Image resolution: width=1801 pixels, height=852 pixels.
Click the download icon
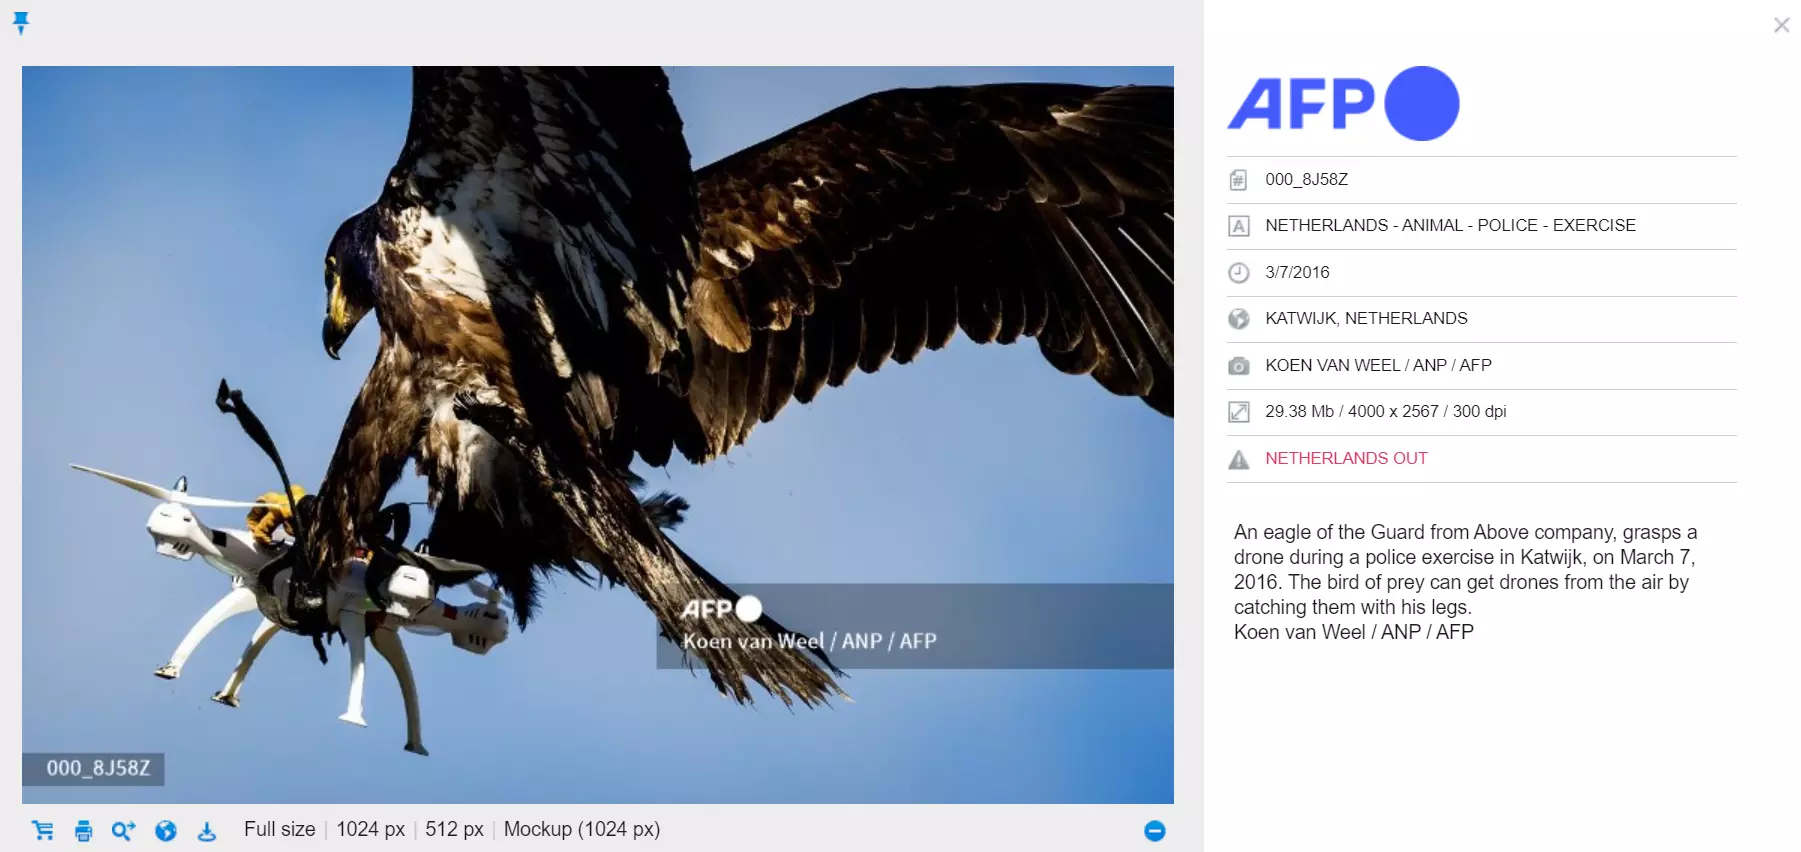point(207,830)
